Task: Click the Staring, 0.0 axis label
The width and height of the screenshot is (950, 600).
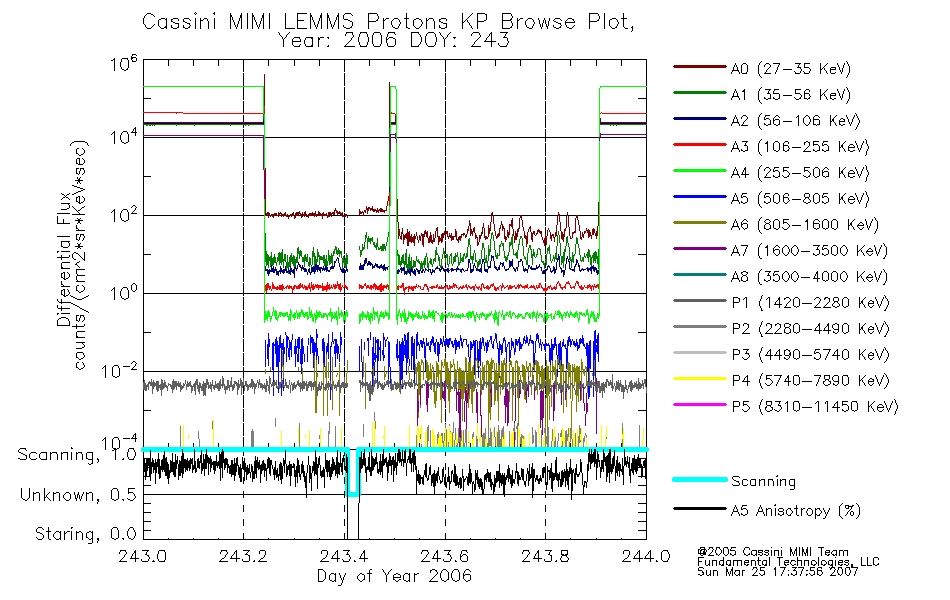Action: (85, 534)
